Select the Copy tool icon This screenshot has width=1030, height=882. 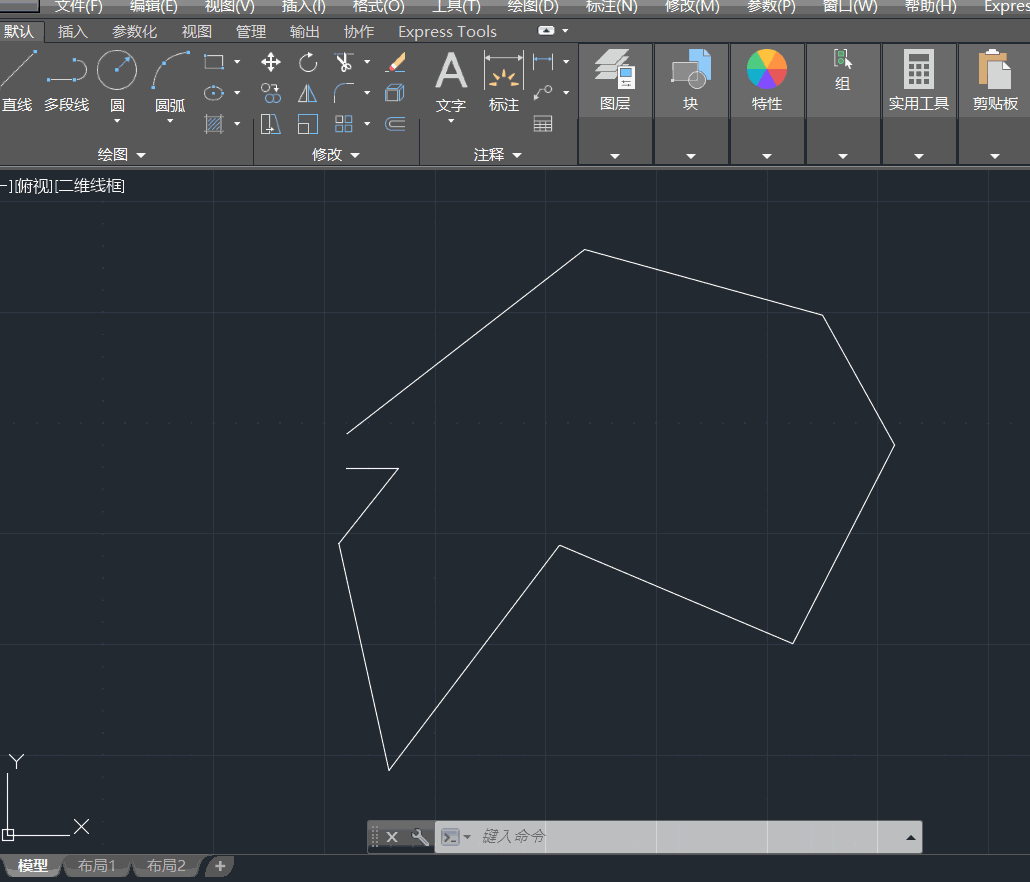point(271,93)
